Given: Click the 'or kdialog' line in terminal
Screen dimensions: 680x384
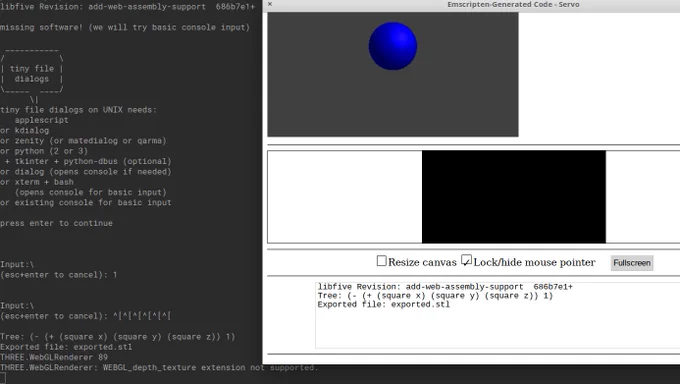Looking at the screenshot, I should [x=24, y=130].
